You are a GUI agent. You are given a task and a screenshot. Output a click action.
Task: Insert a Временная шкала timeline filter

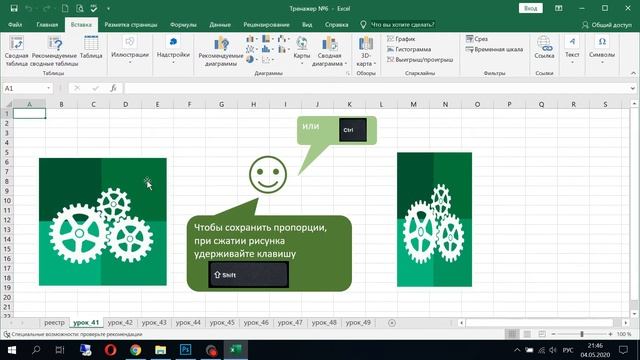pos(494,49)
